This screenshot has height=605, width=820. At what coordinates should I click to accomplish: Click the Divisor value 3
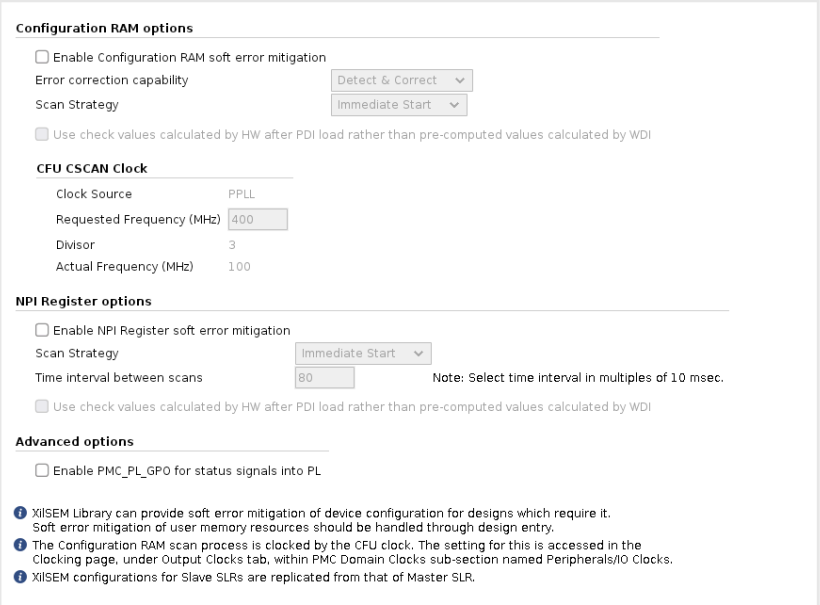pos(233,243)
